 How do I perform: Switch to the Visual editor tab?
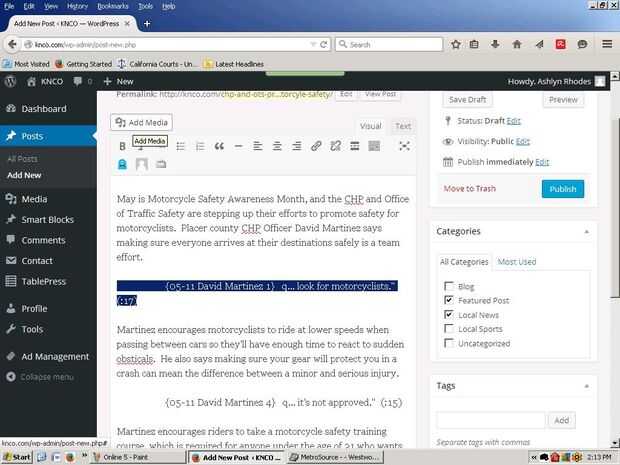pyautogui.click(x=370, y=126)
